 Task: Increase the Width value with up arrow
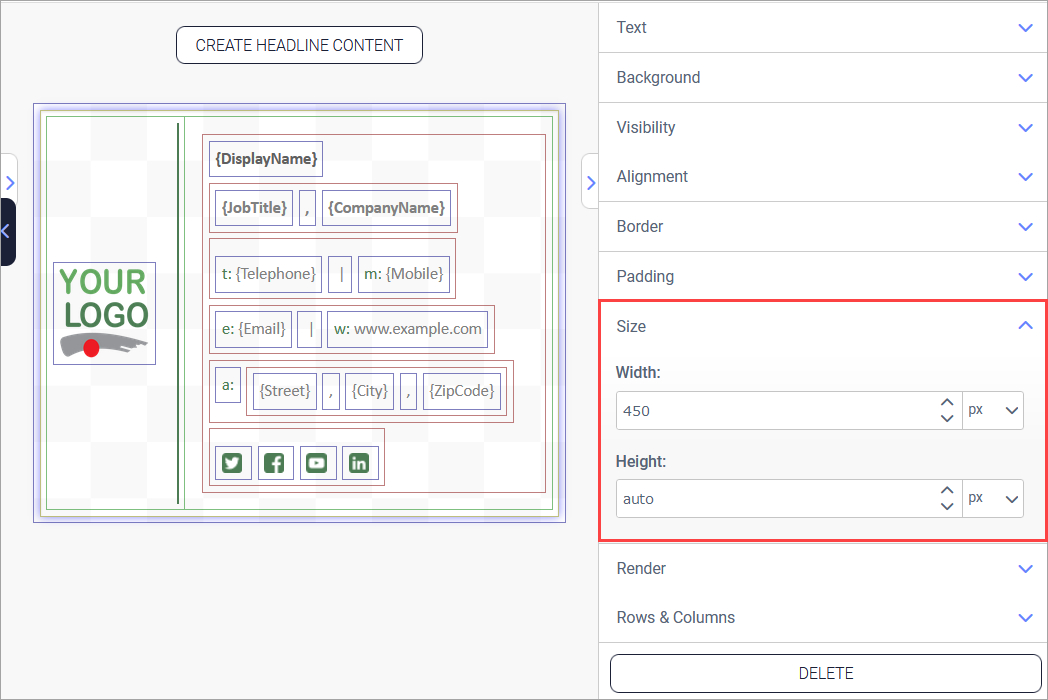coord(947,403)
